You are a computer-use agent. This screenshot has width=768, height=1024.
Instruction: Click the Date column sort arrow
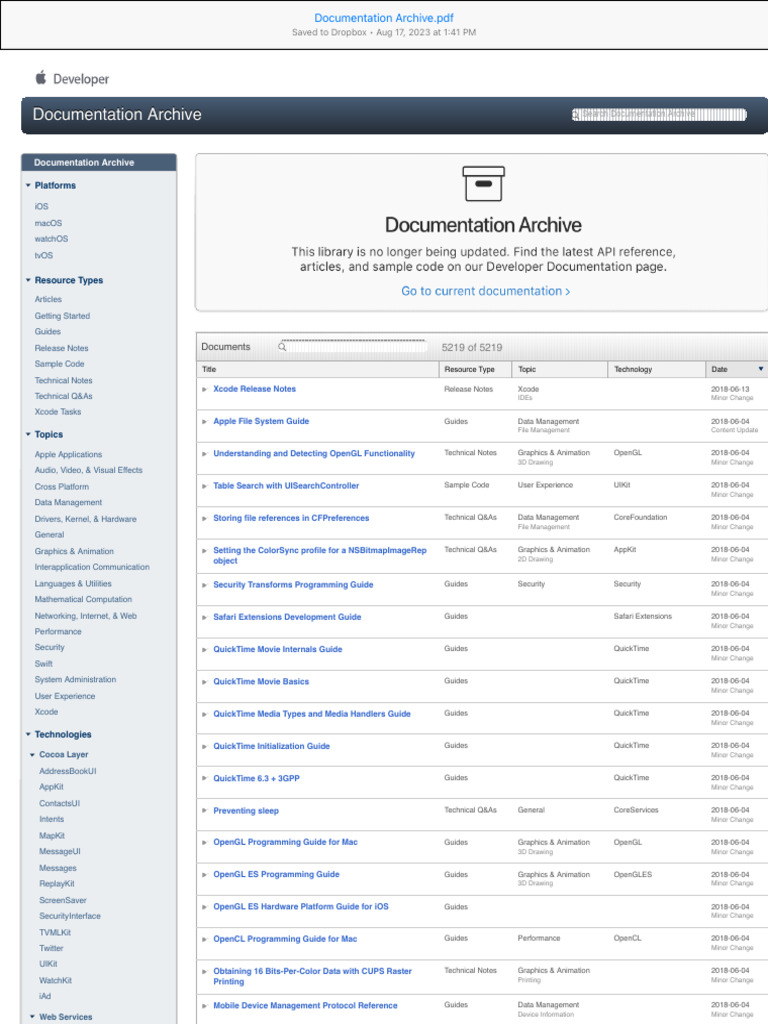pyautogui.click(x=760, y=369)
